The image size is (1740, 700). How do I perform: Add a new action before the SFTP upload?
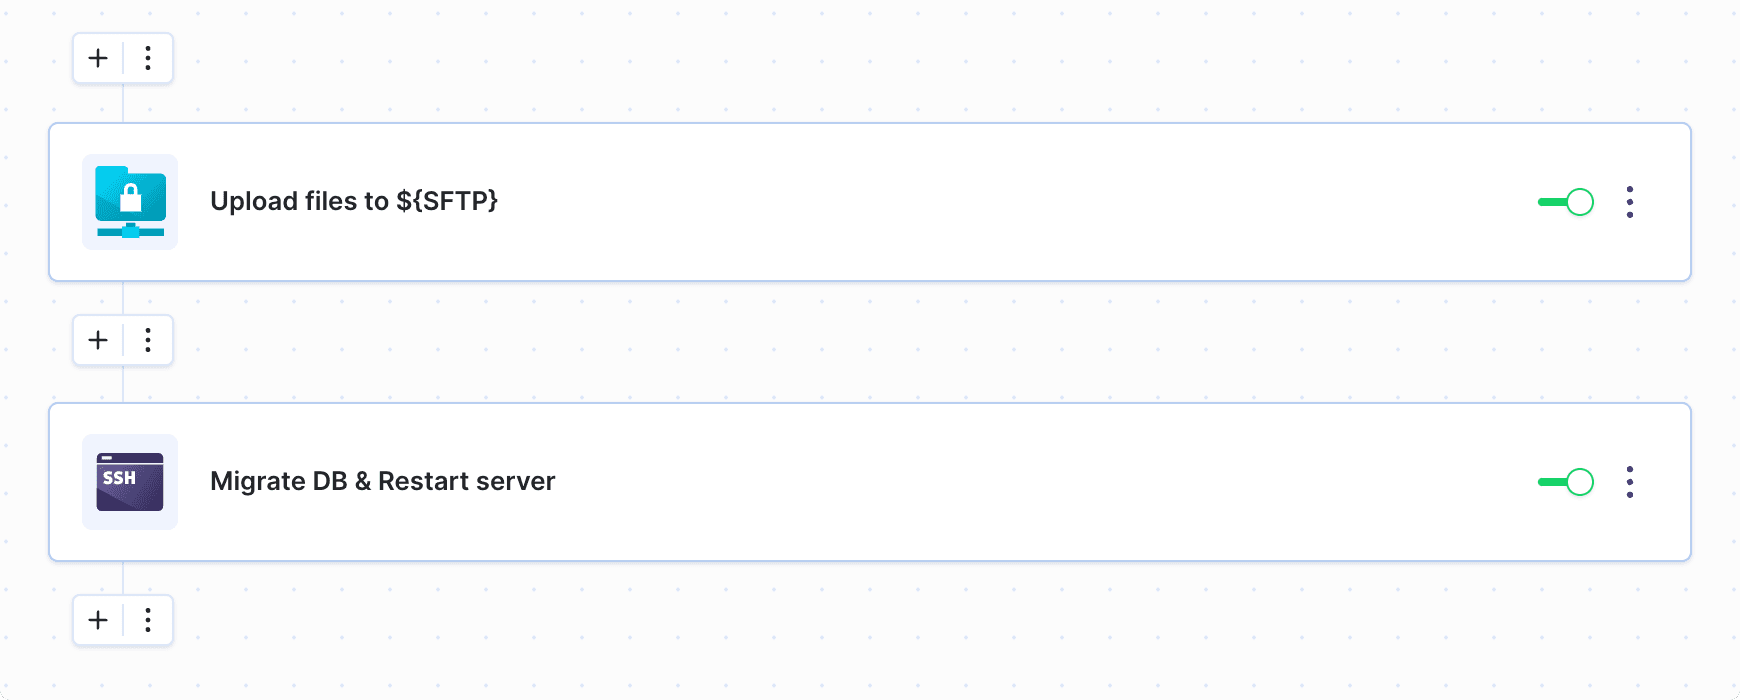97,58
